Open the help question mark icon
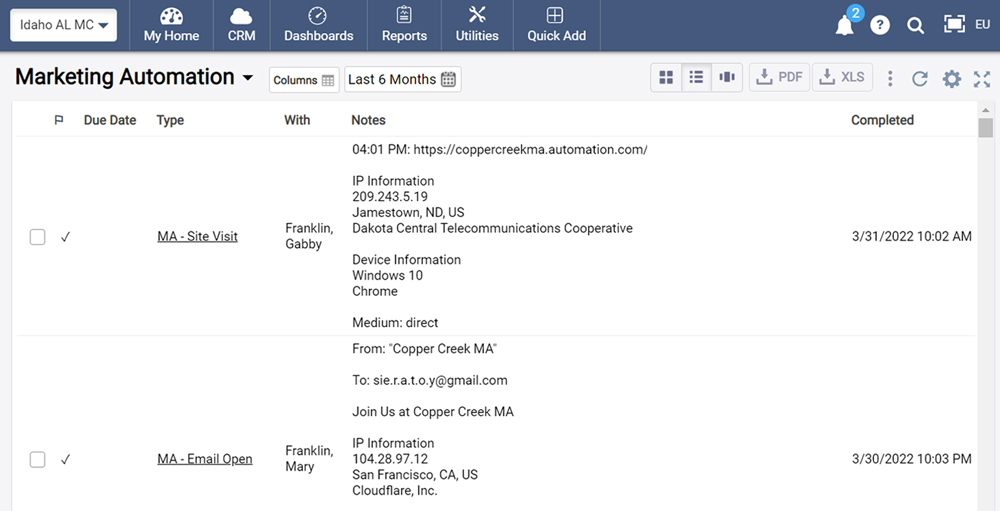1000x511 pixels. pos(880,25)
